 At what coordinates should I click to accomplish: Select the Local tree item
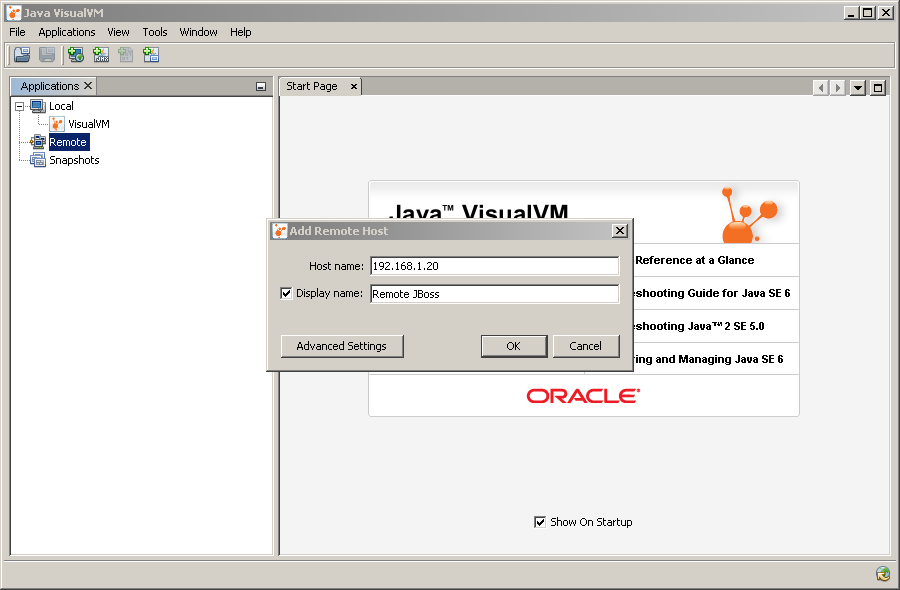click(x=61, y=106)
